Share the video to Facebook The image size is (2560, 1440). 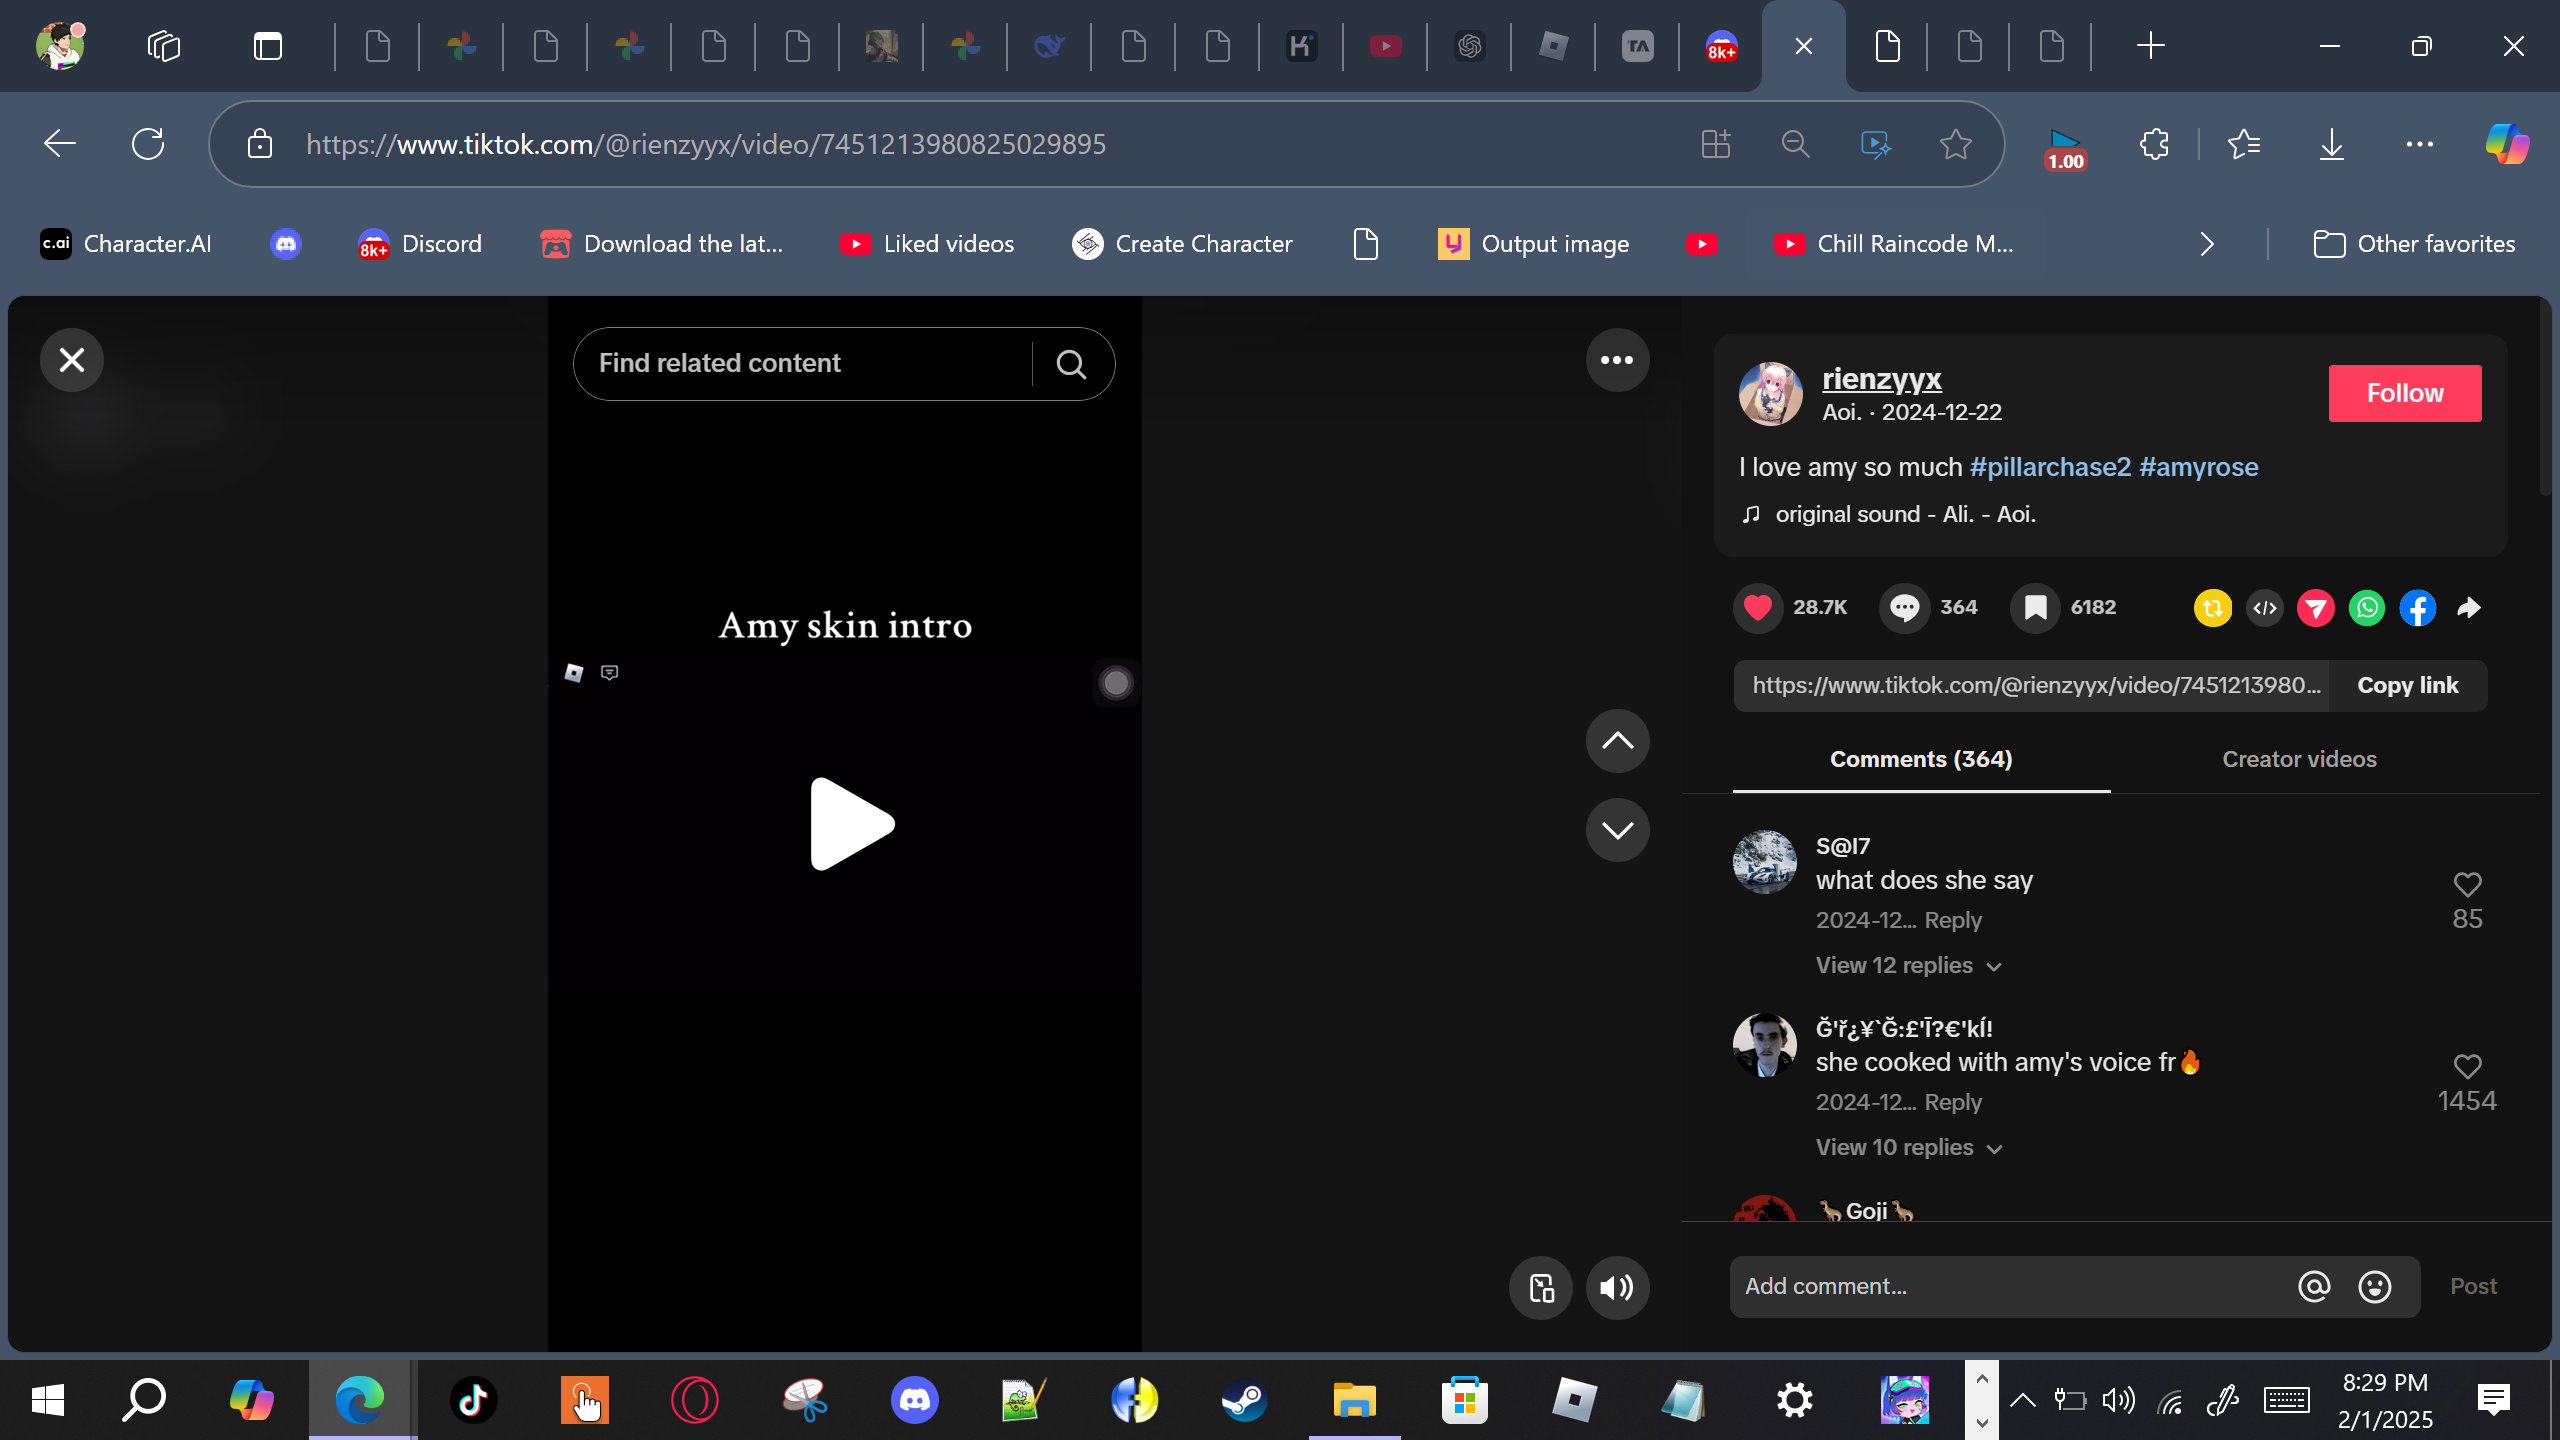(2417, 607)
